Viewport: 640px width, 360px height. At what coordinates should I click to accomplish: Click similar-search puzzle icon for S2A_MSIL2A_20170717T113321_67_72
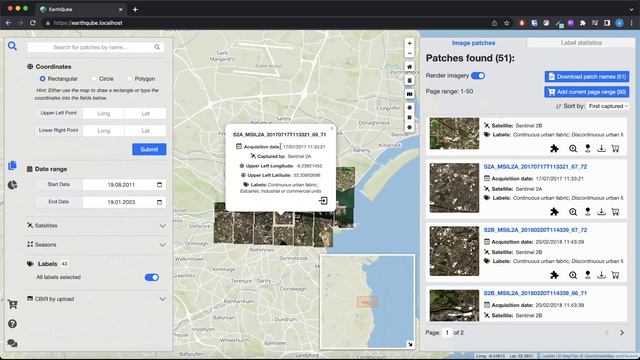click(x=554, y=212)
